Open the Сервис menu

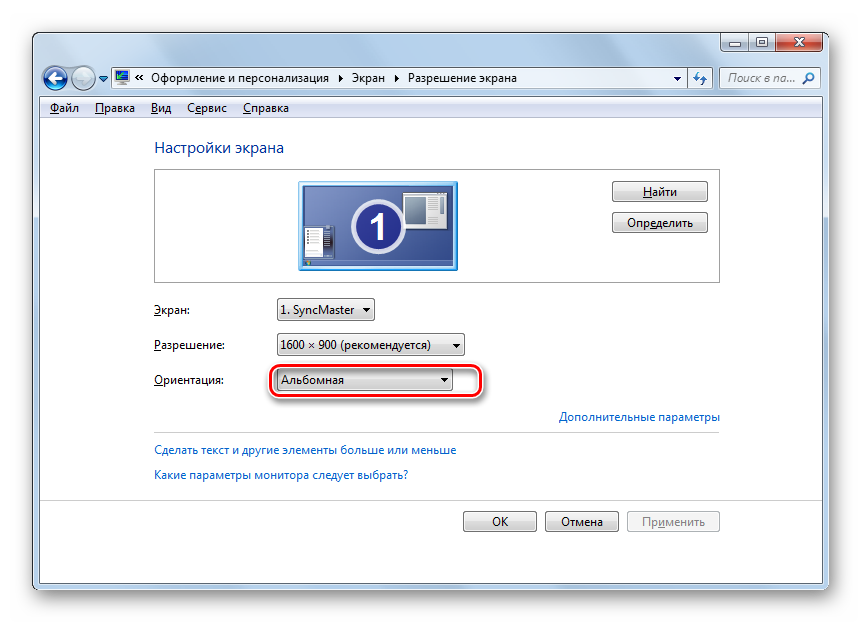click(207, 108)
